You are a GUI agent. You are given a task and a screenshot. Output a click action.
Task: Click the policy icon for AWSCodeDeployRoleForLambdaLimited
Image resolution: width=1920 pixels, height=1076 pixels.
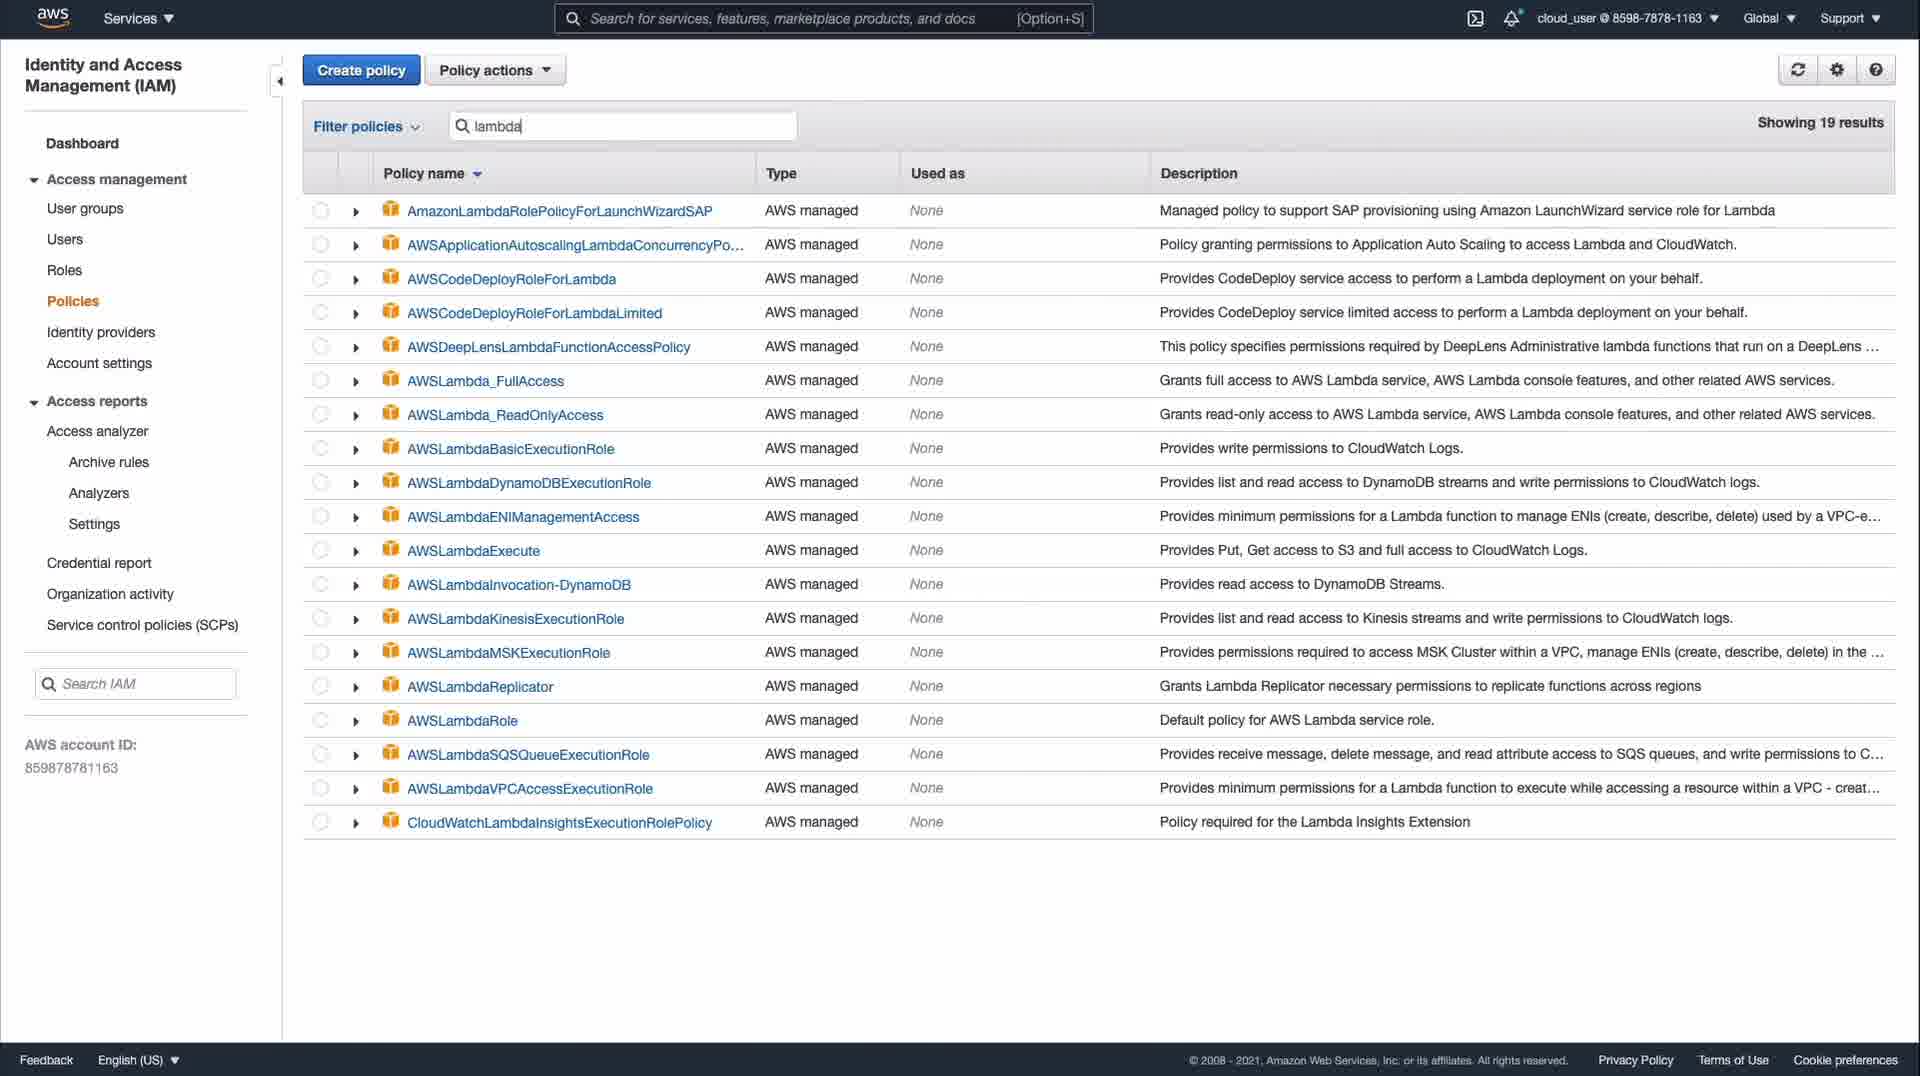click(x=391, y=311)
